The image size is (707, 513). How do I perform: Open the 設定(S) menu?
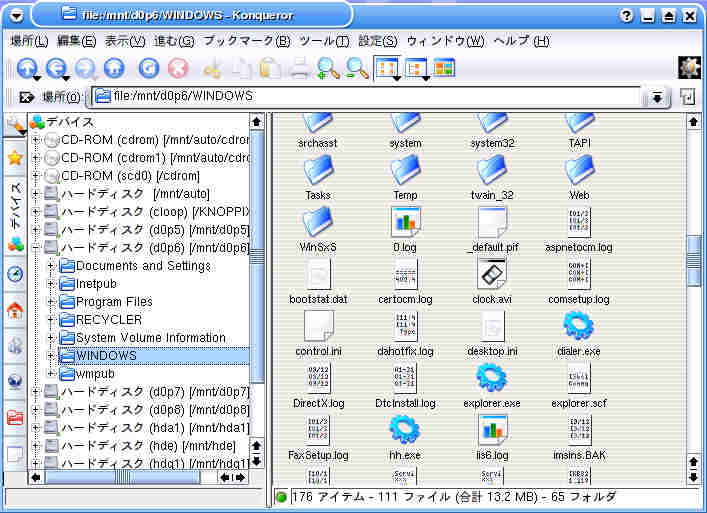click(x=378, y=41)
